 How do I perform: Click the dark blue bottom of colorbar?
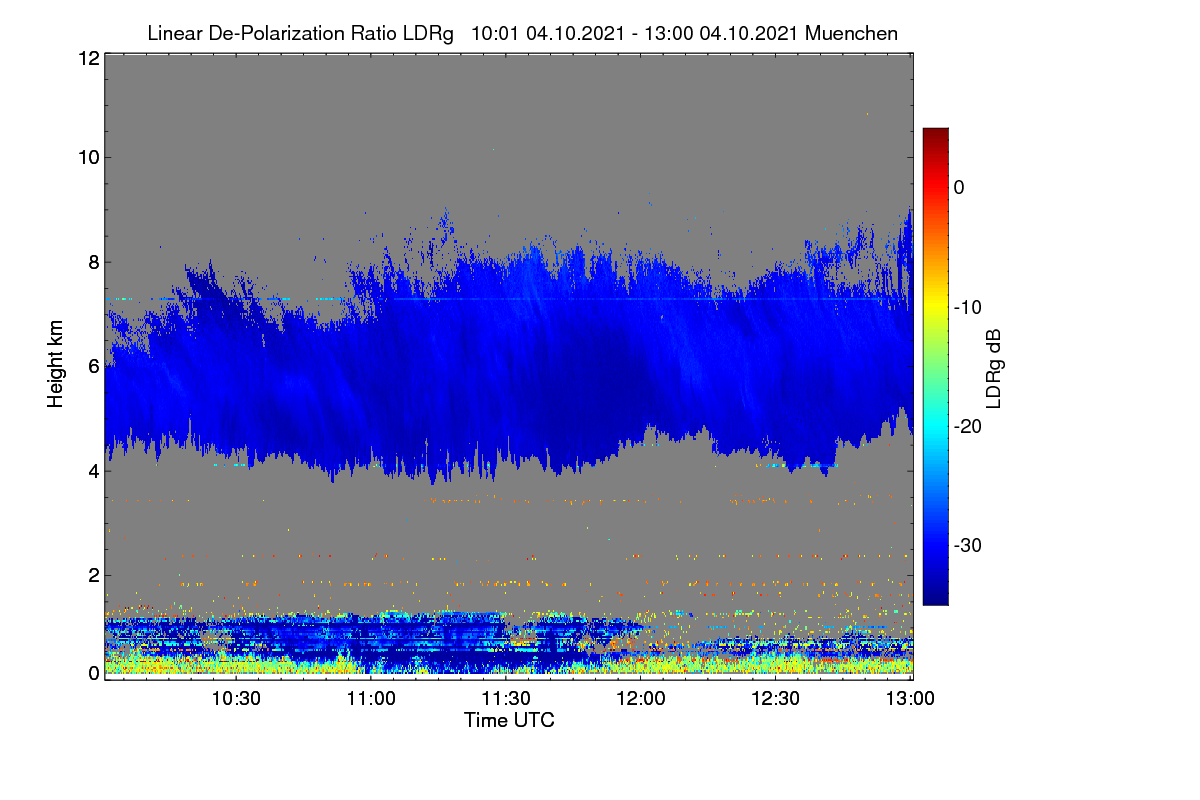click(935, 598)
